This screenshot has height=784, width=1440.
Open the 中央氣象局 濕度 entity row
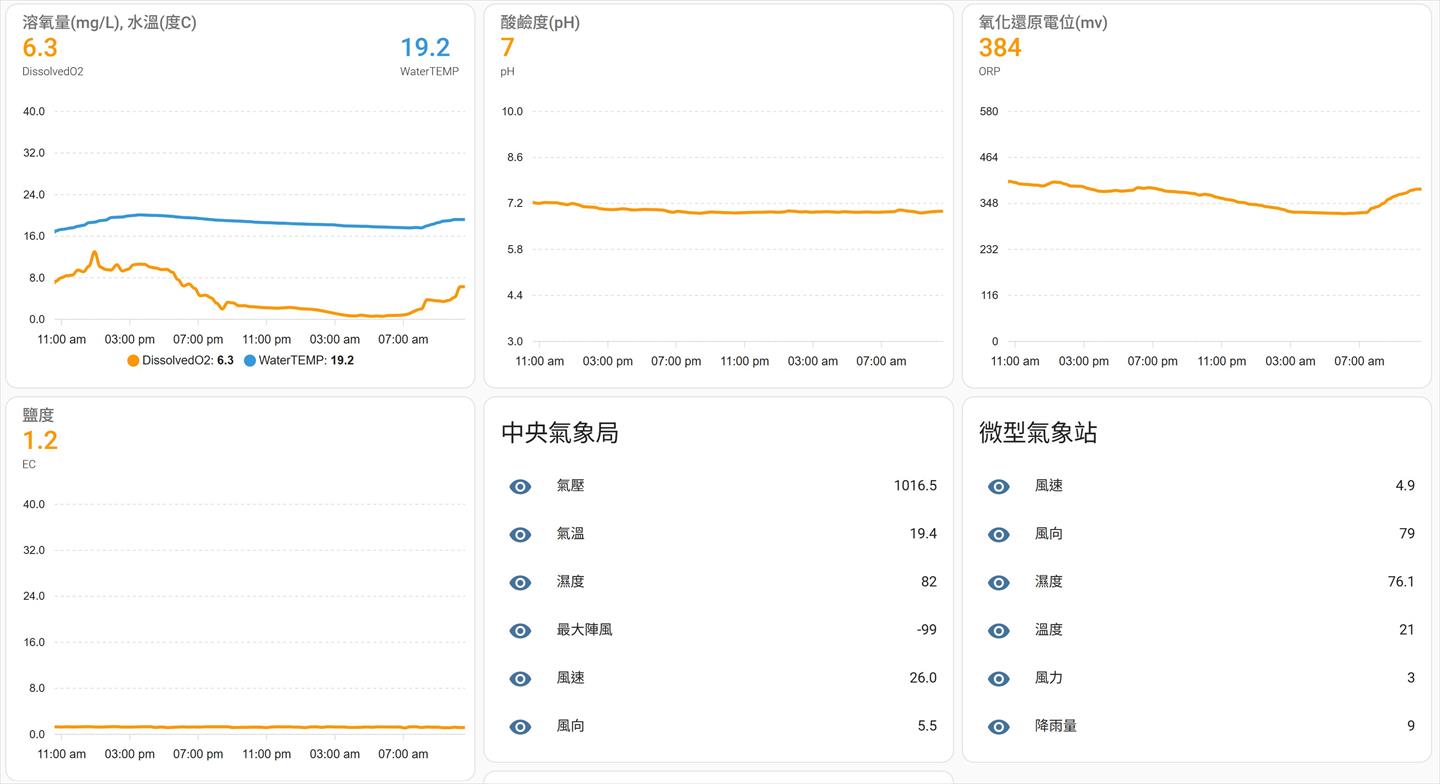click(x=570, y=582)
